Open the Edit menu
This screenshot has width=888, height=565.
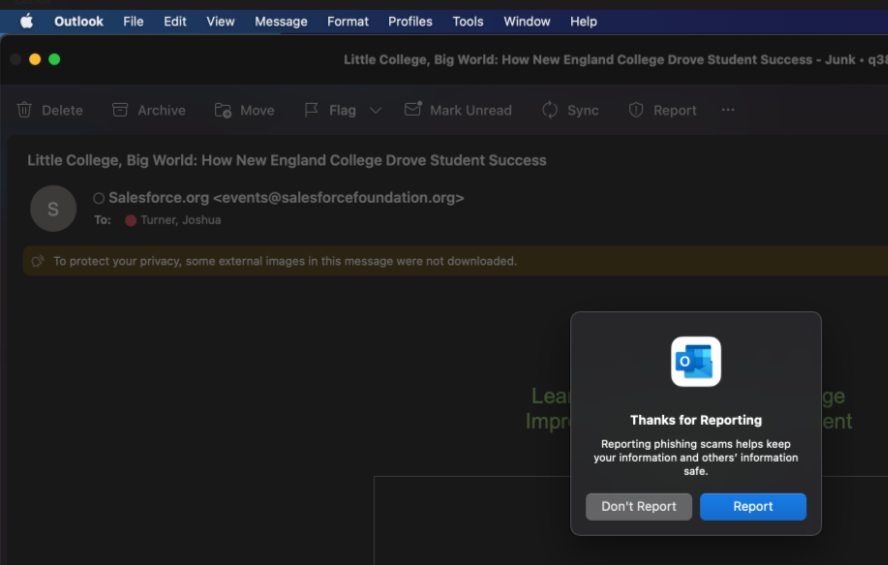(x=175, y=22)
